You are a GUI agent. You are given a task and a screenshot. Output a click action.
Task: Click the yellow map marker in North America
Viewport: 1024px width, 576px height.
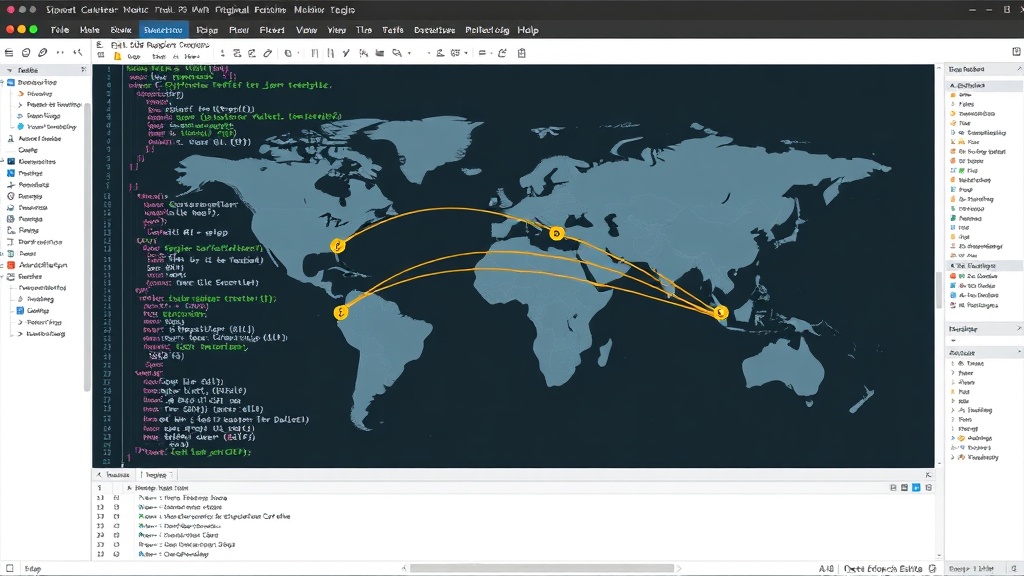click(x=338, y=246)
